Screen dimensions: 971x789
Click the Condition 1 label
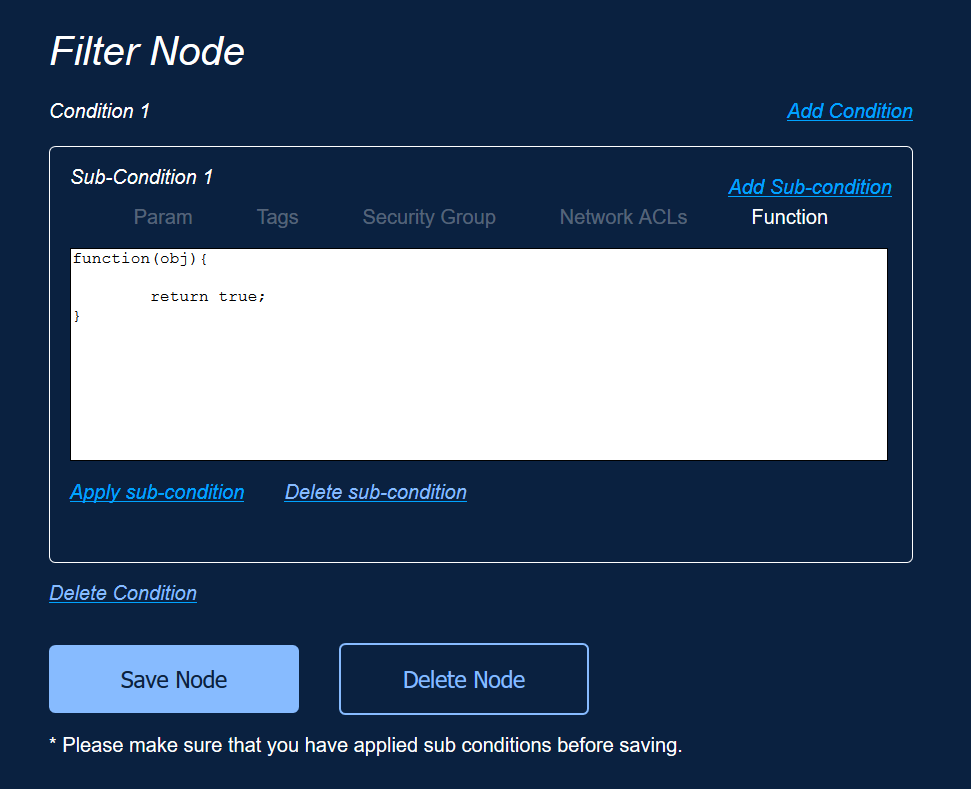(x=99, y=111)
